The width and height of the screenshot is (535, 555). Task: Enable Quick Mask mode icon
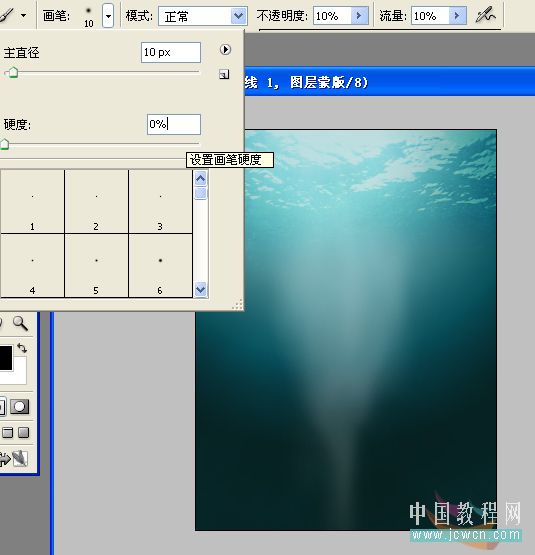point(19,407)
